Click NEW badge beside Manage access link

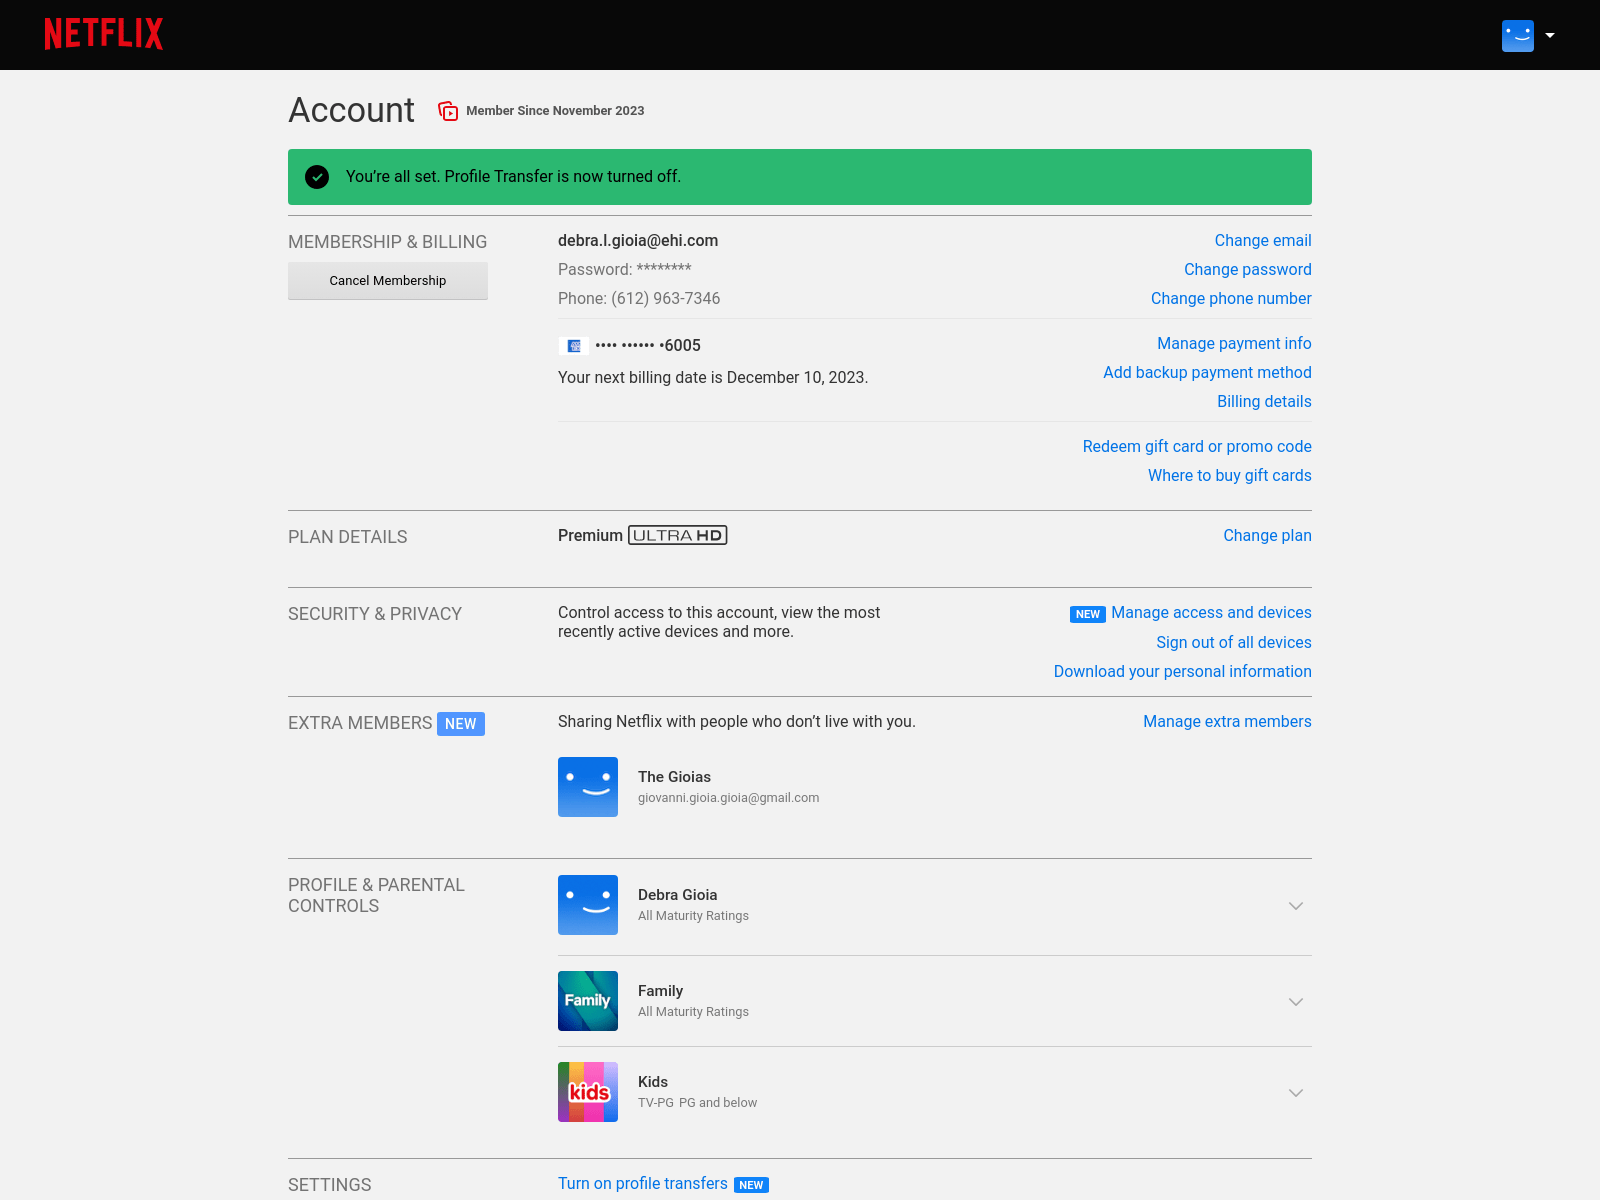click(x=1088, y=614)
